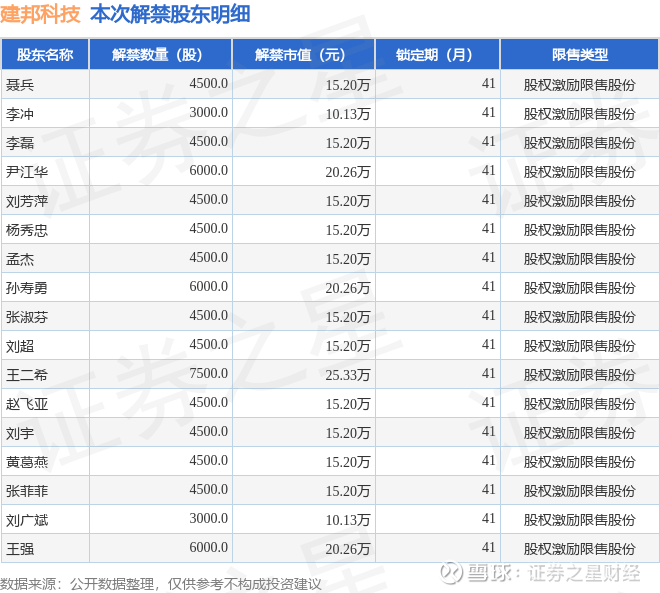Click 15.20万 value in 黄葛燕 row
Image resolution: width=660 pixels, height=593 pixels.
(348, 462)
